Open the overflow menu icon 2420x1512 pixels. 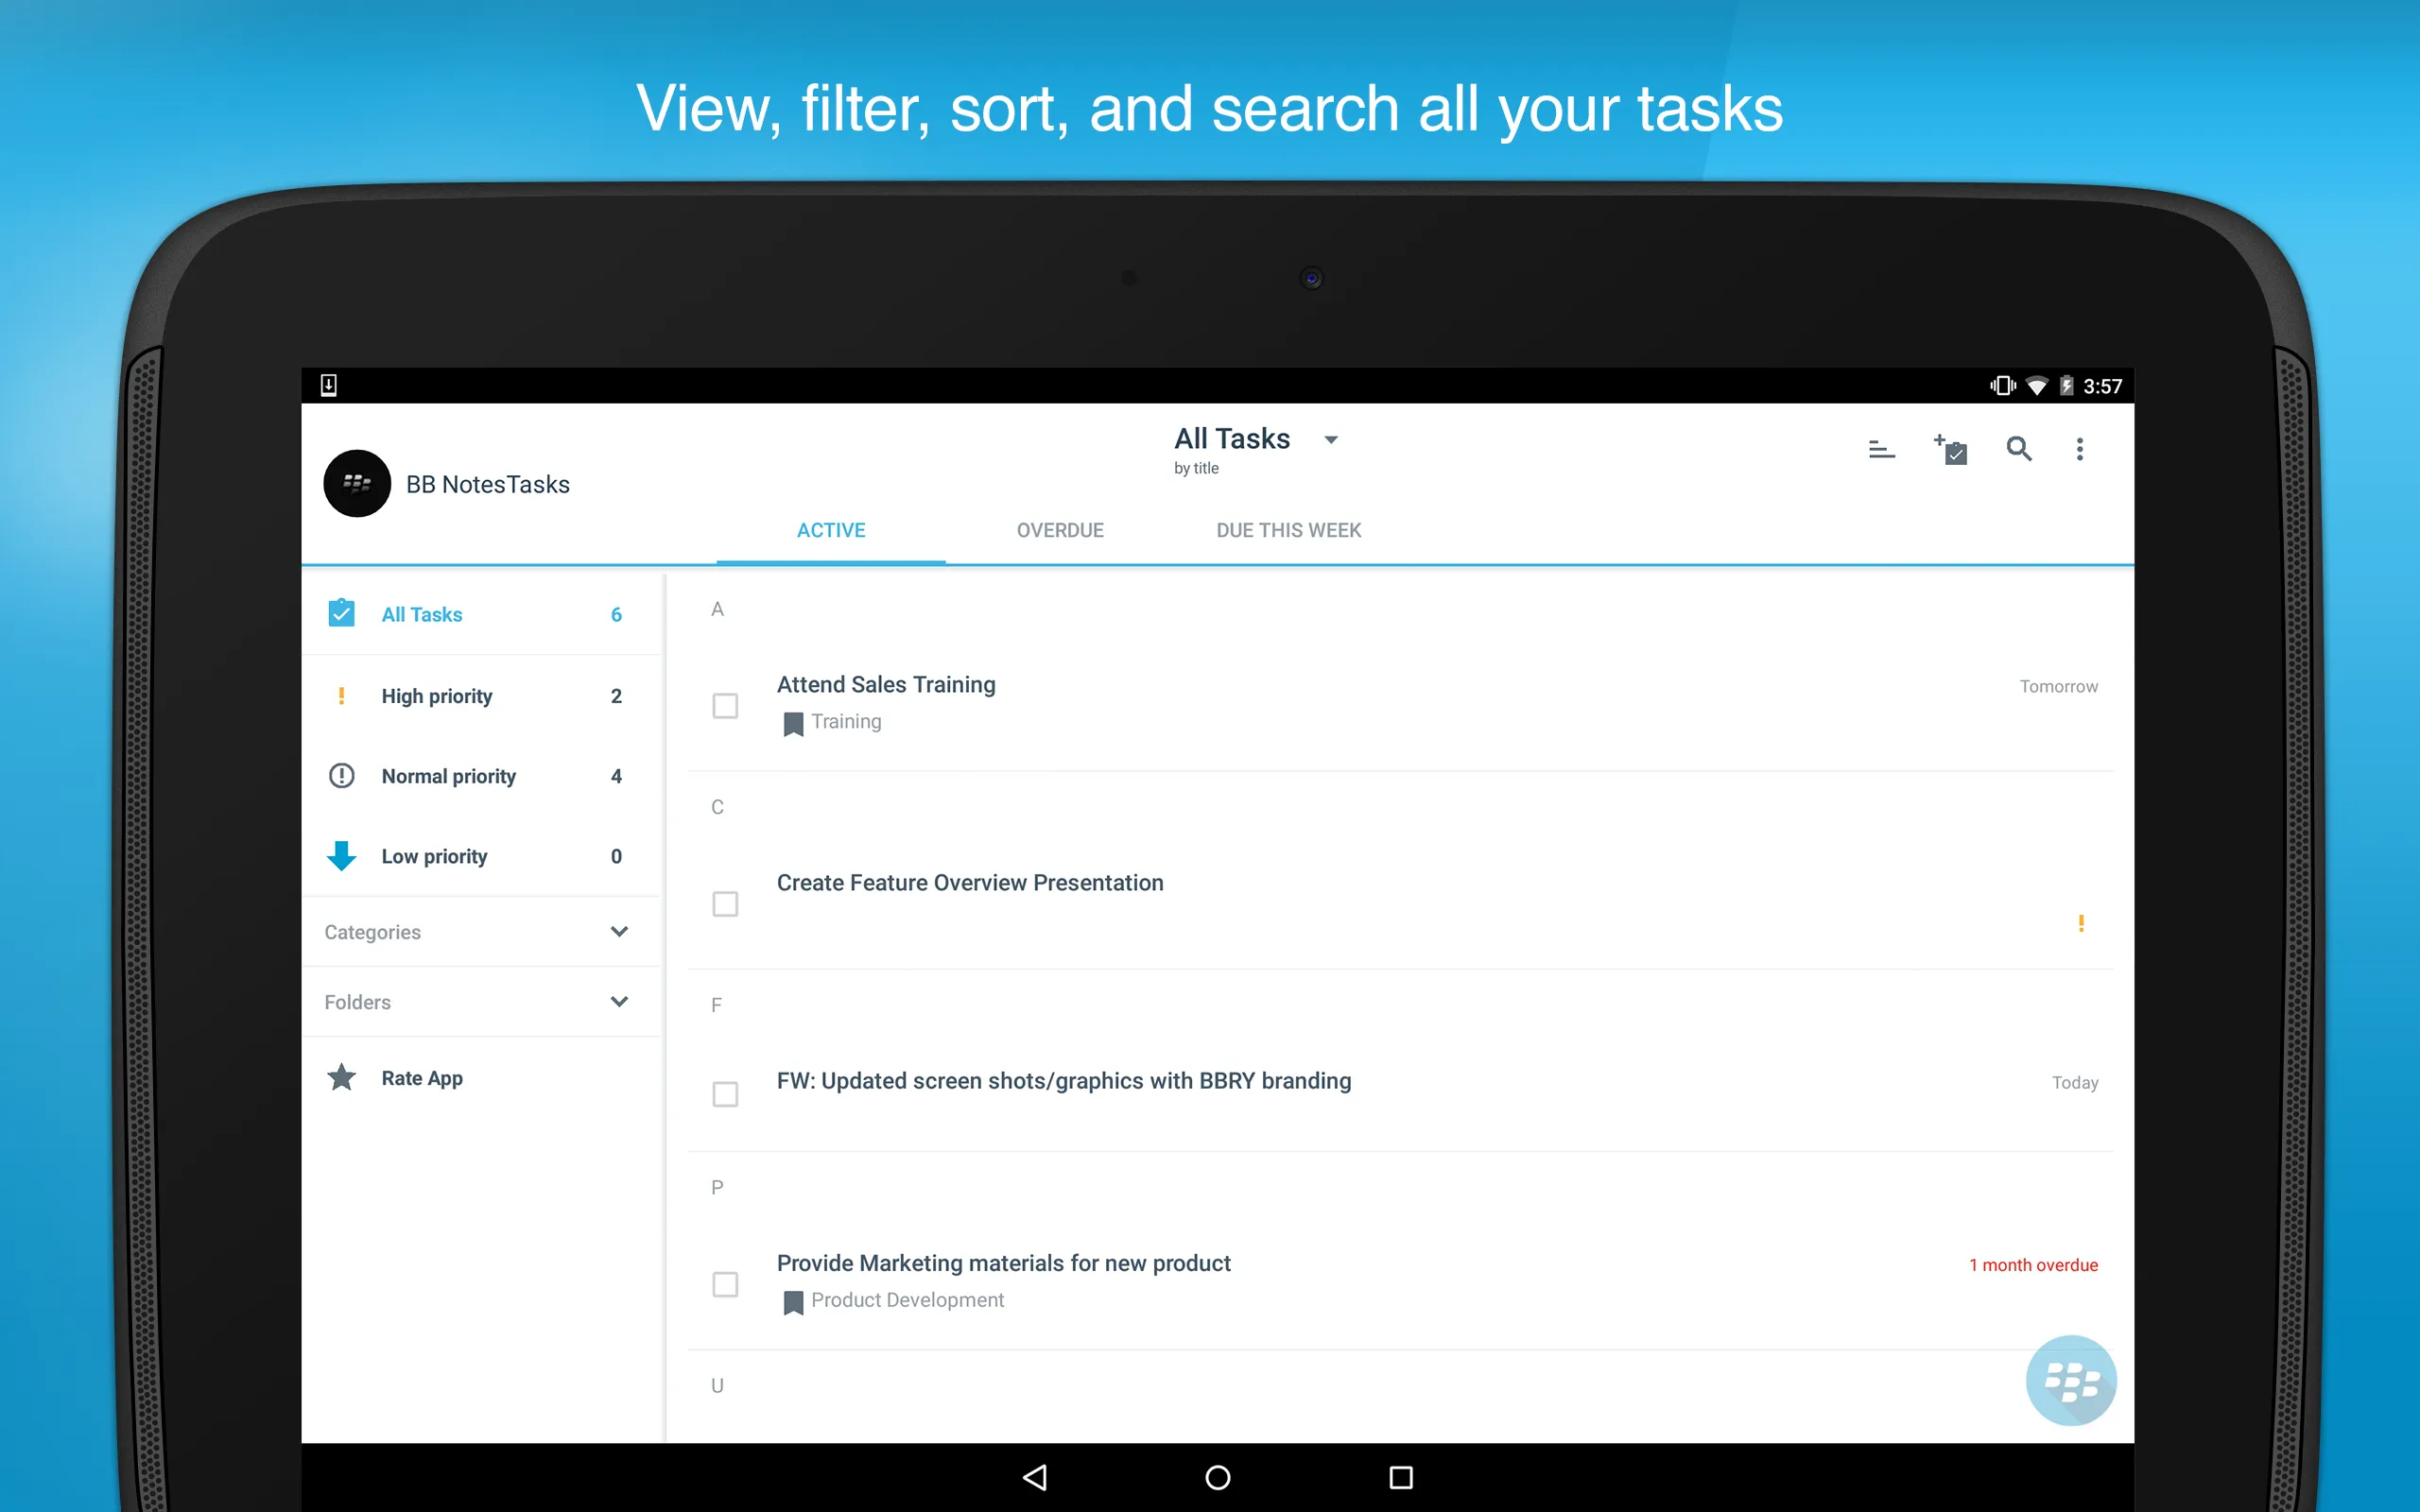tap(2080, 449)
